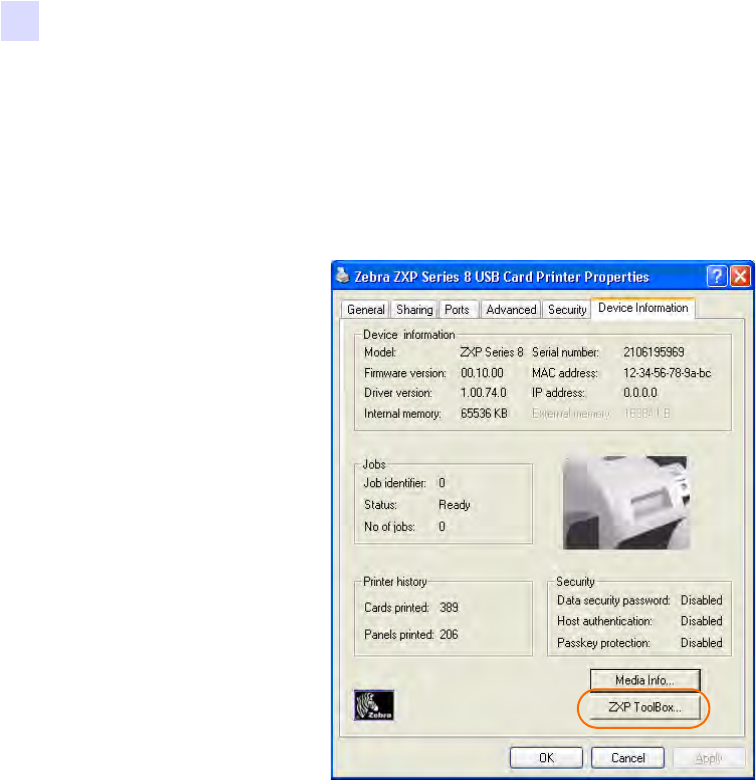The width and height of the screenshot is (756, 780).
Task: Click the Job identifier value 0
Action: tap(442, 483)
